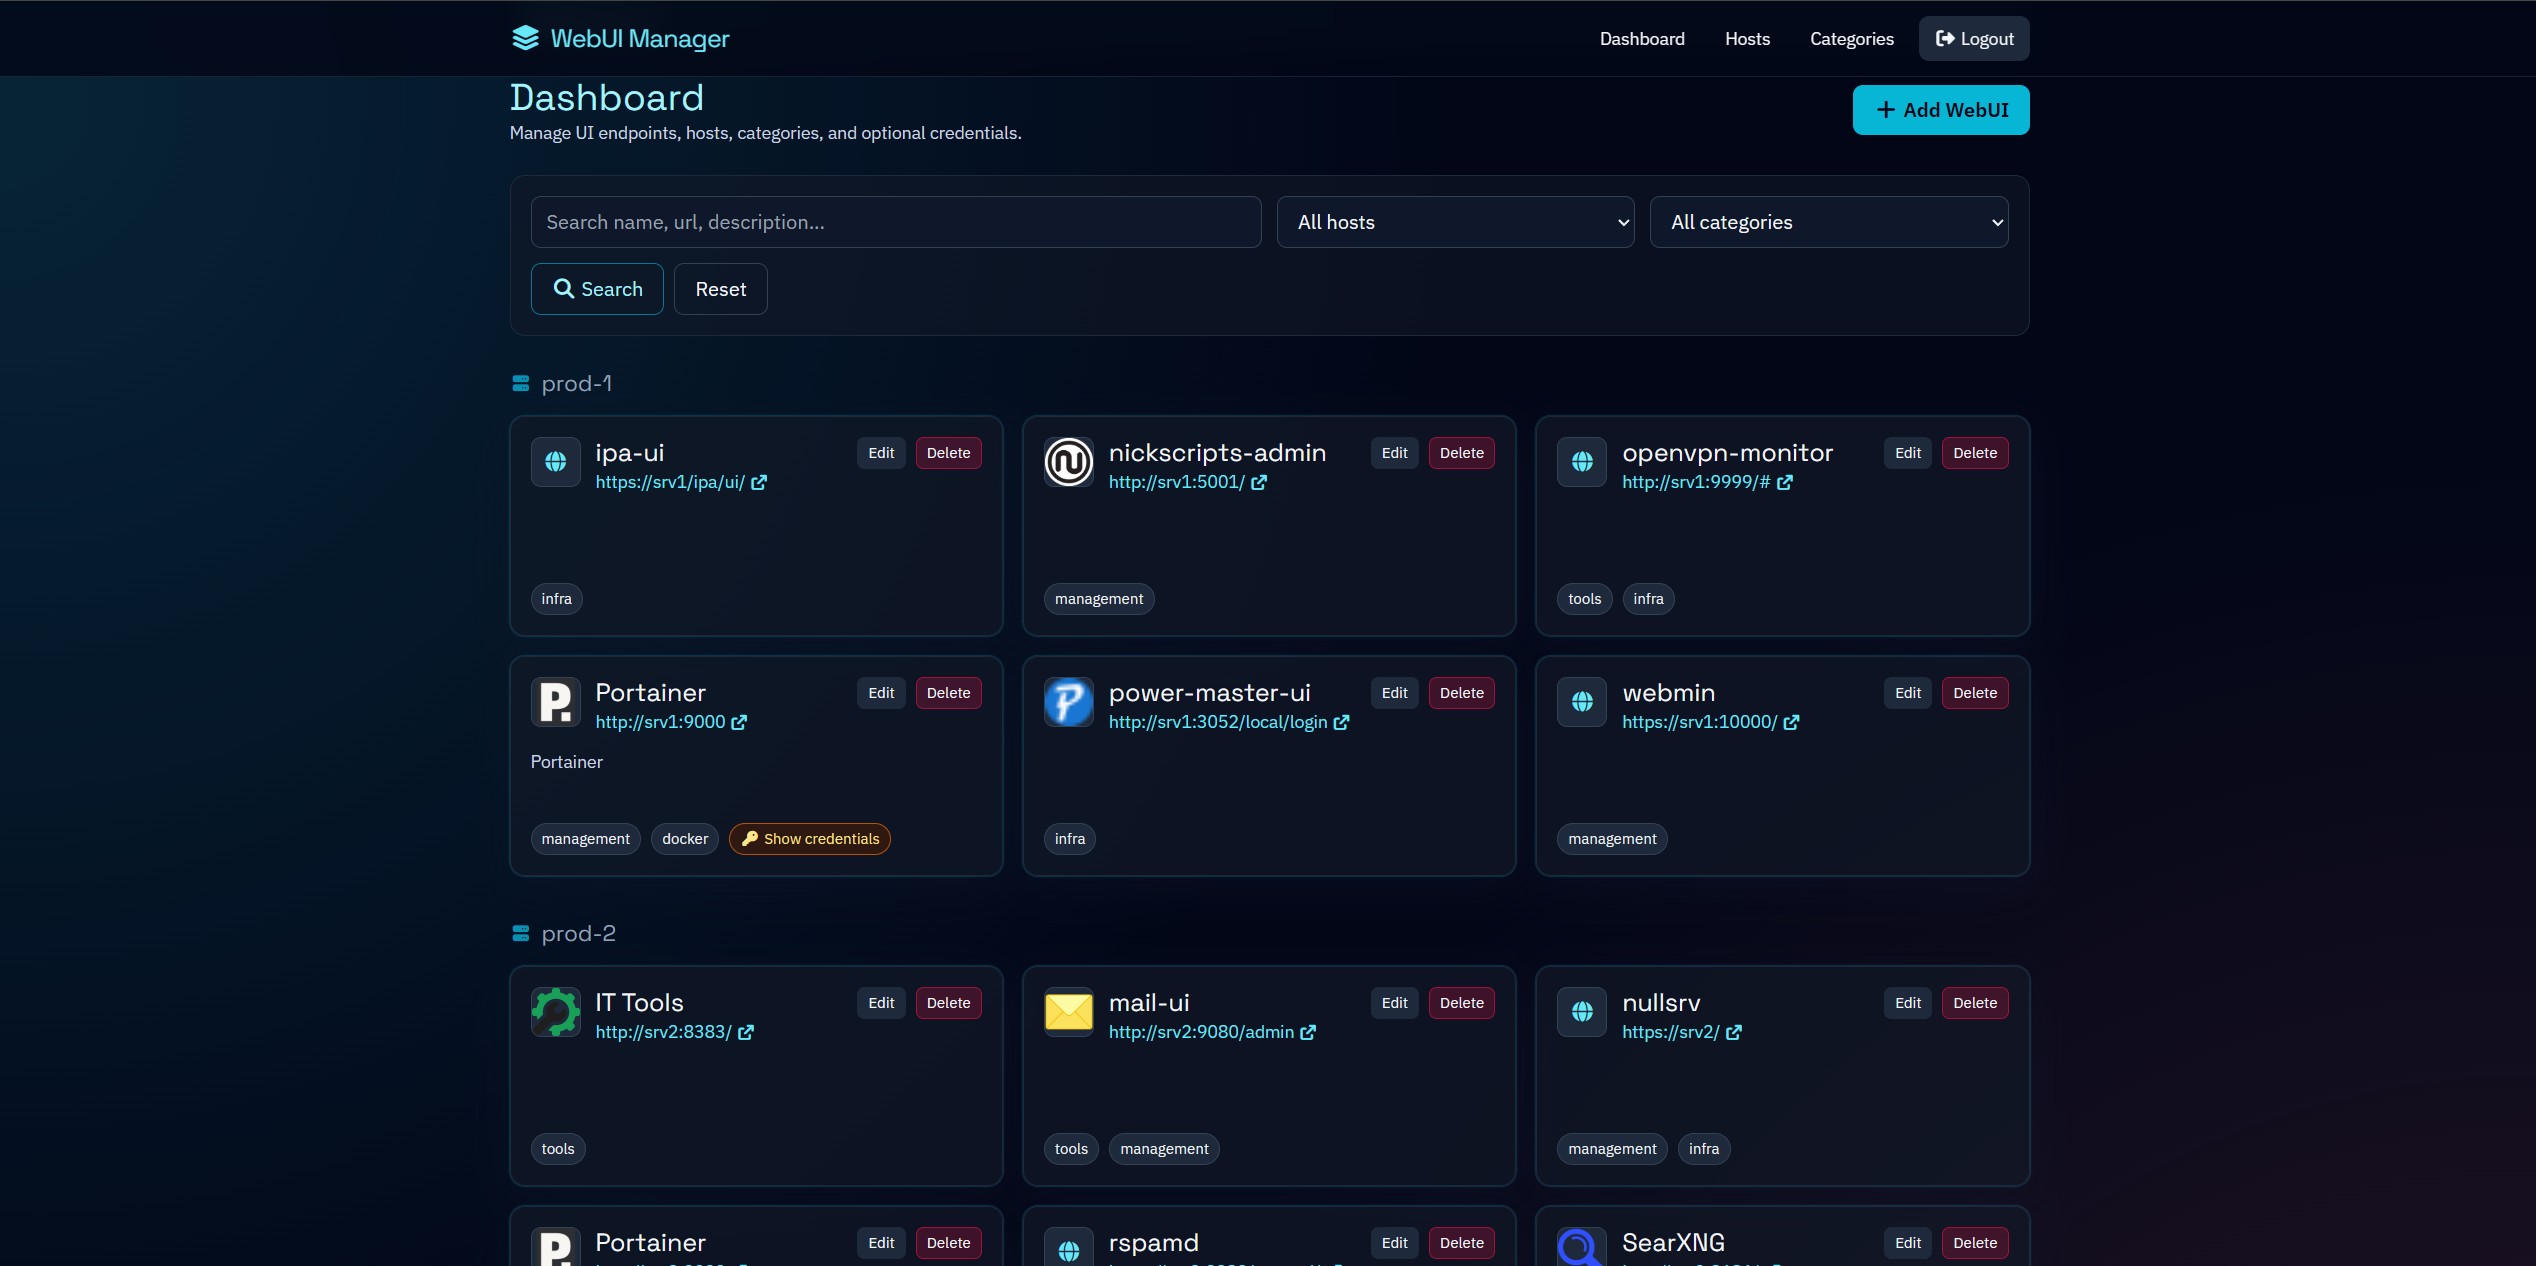Image resolution: width=2536 pixels, height=1266 pixels.
Task: Click external-link icon next to https://srv2/
Action: 1734,1033
